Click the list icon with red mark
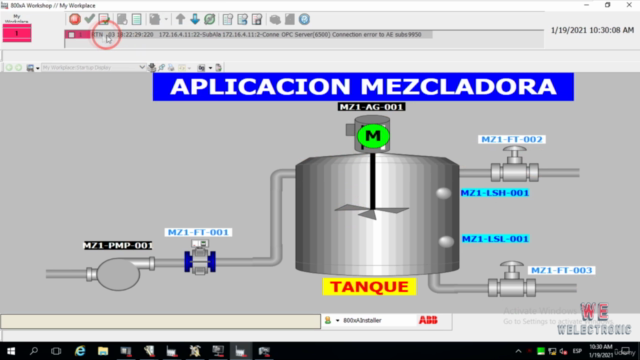The image size is (640, 360). 257,19
